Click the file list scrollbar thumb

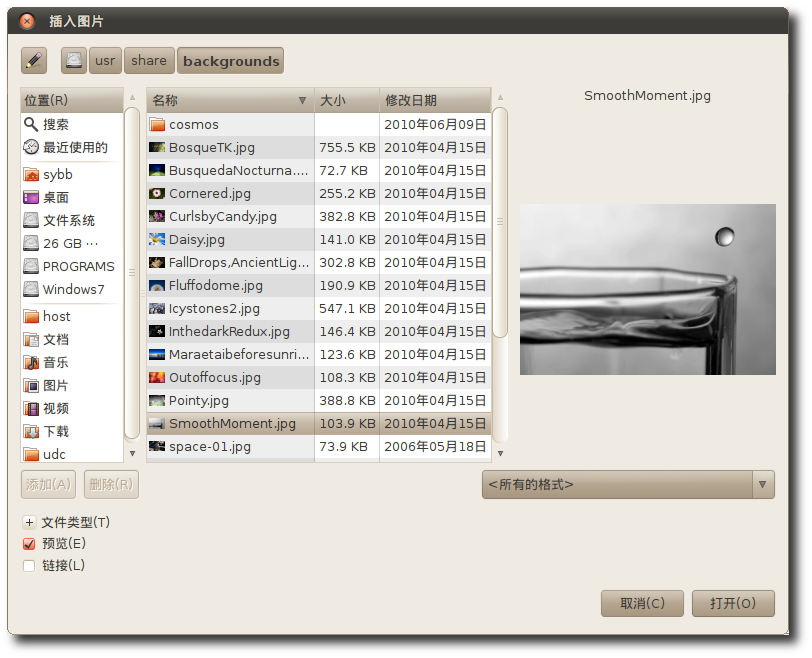click(x=500, y=222)
